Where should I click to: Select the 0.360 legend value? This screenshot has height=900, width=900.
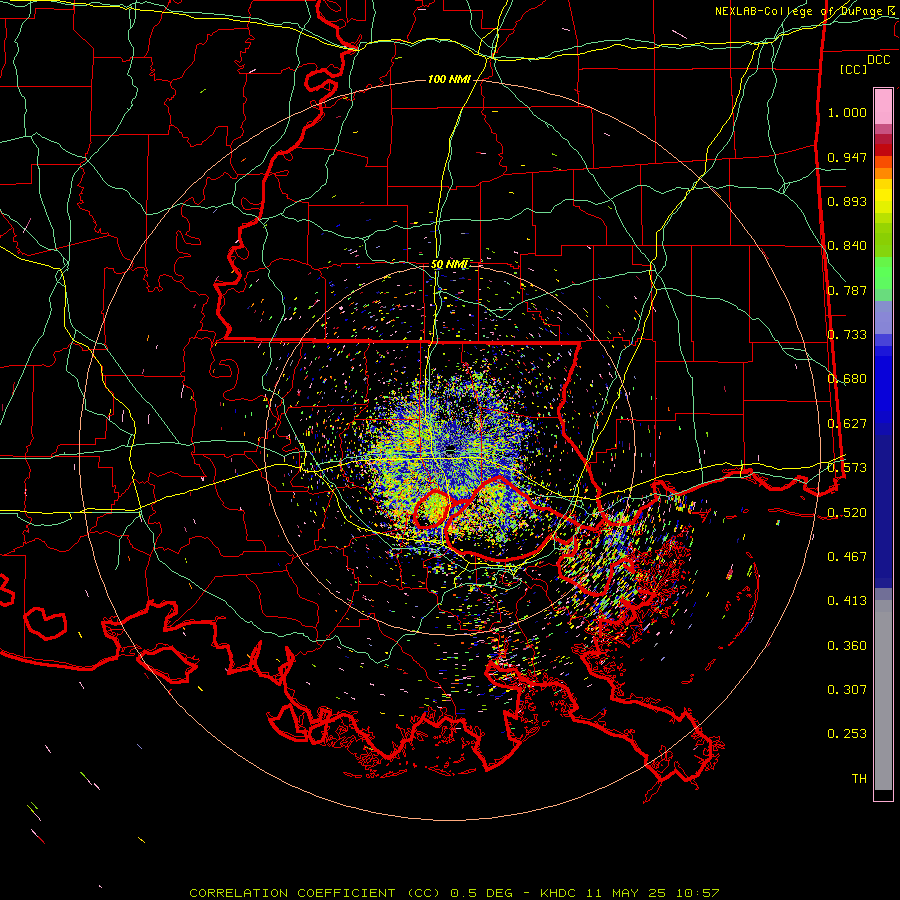point(847,646)
